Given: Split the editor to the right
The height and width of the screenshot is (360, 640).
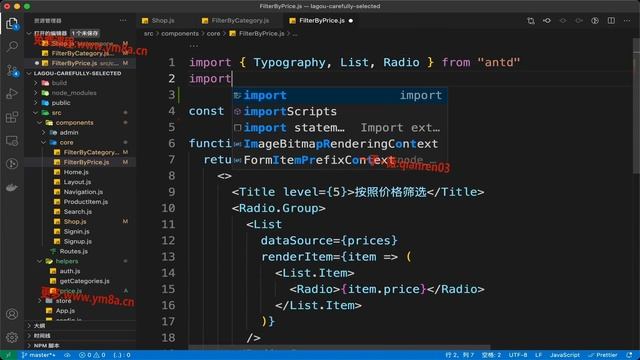Looking at the screenshot, I should click(611, 20).
